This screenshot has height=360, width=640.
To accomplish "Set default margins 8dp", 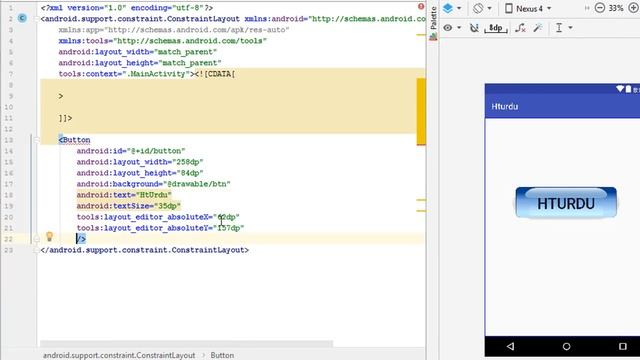I will point(496,28).
